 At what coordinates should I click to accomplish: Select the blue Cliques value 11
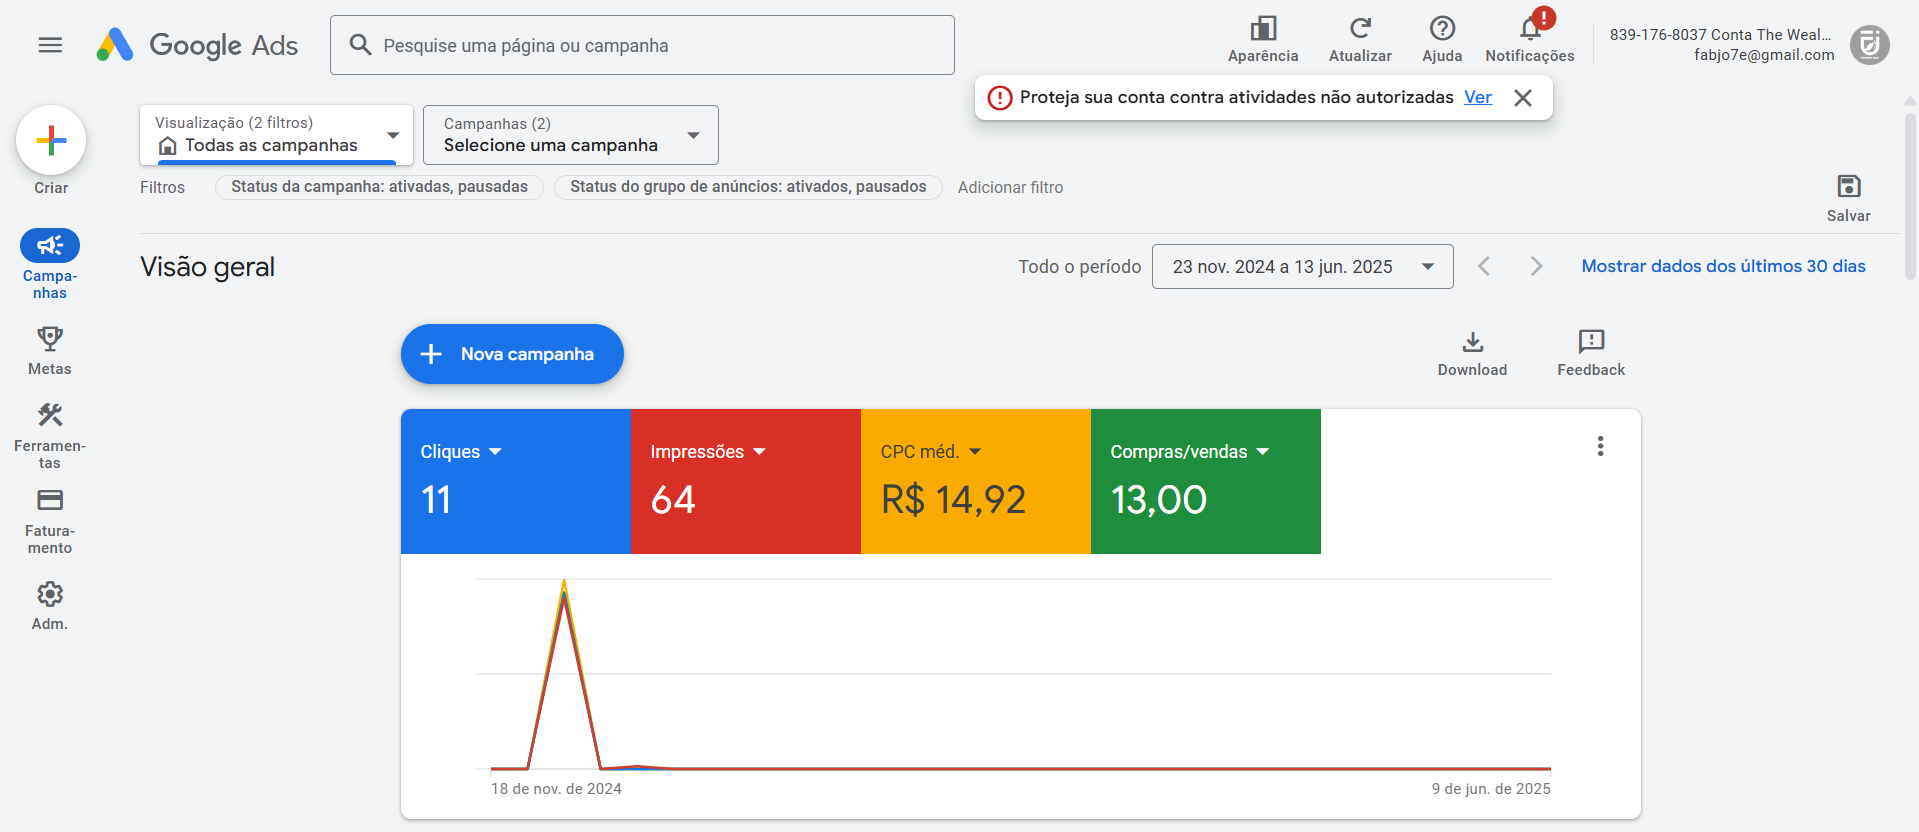pos(436,500)
